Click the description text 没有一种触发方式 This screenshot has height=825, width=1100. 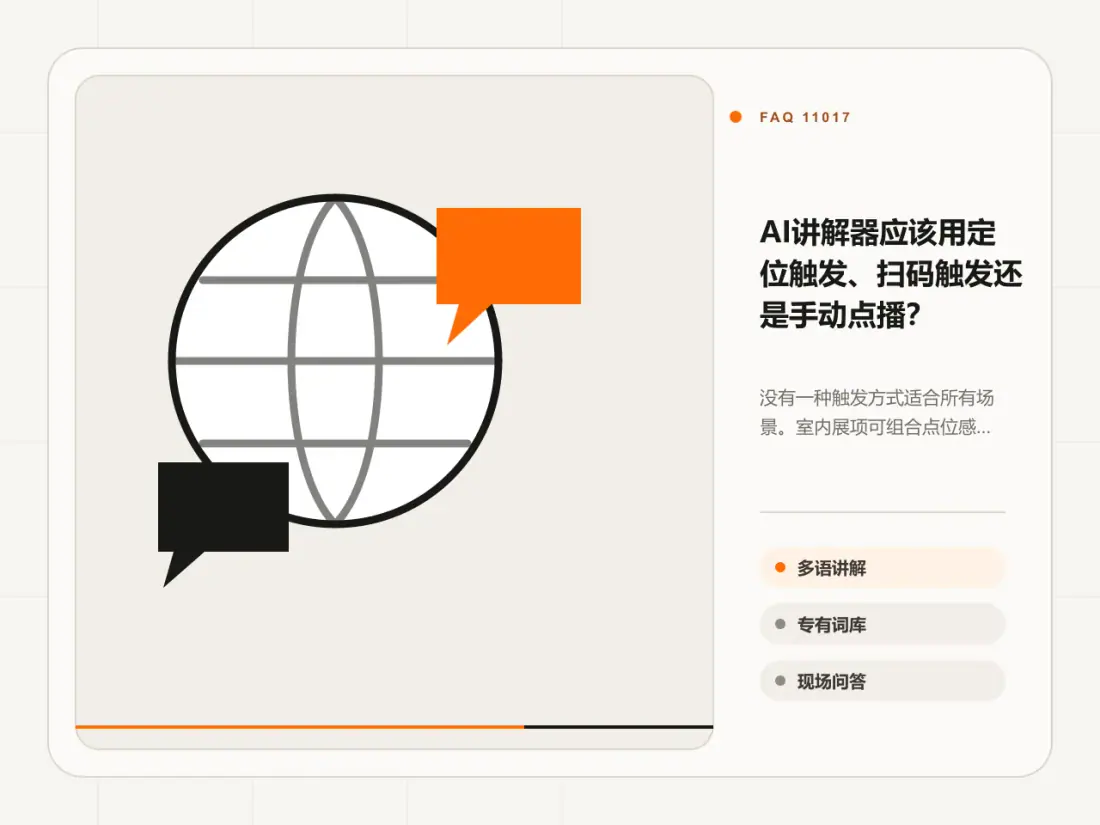pos(876,412)
